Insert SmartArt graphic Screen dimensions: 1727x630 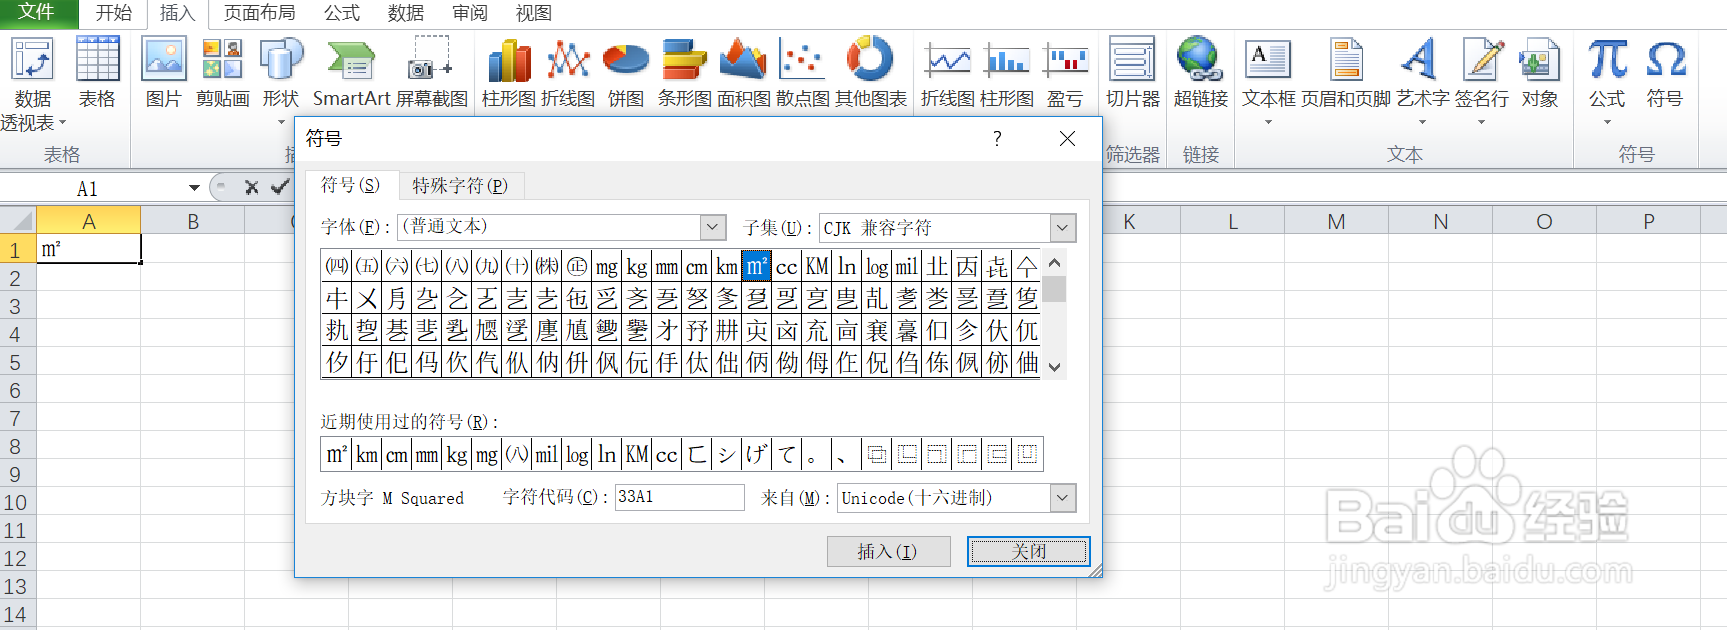point(351,72)
